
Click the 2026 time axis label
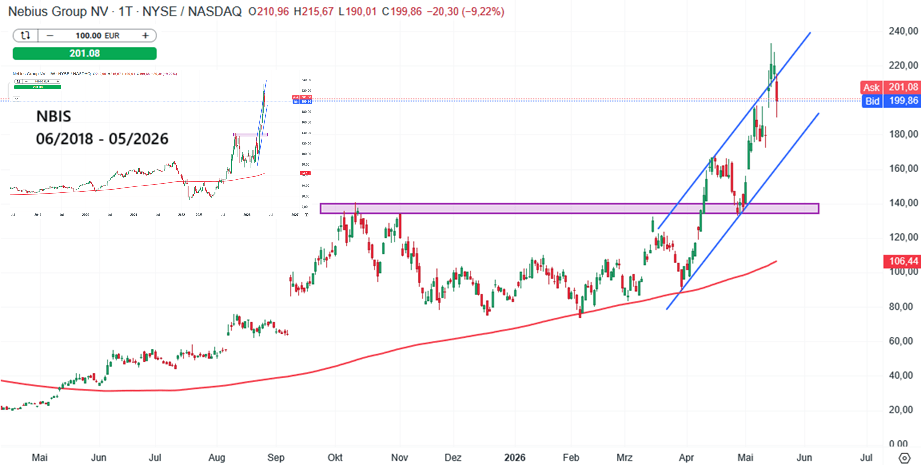tap(515, 457)
